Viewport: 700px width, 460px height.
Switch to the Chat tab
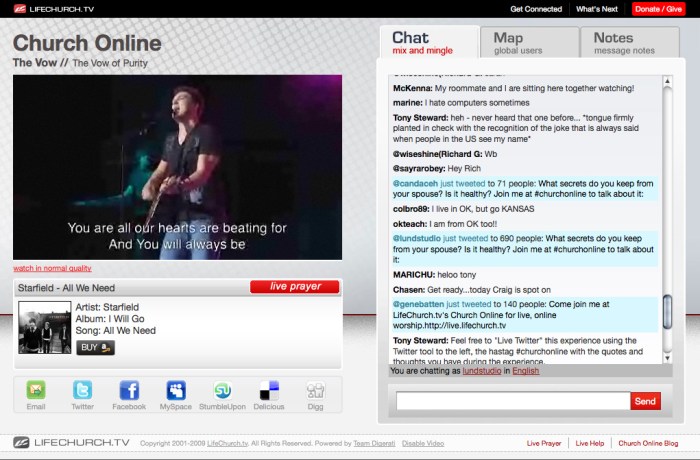[429, 42]
